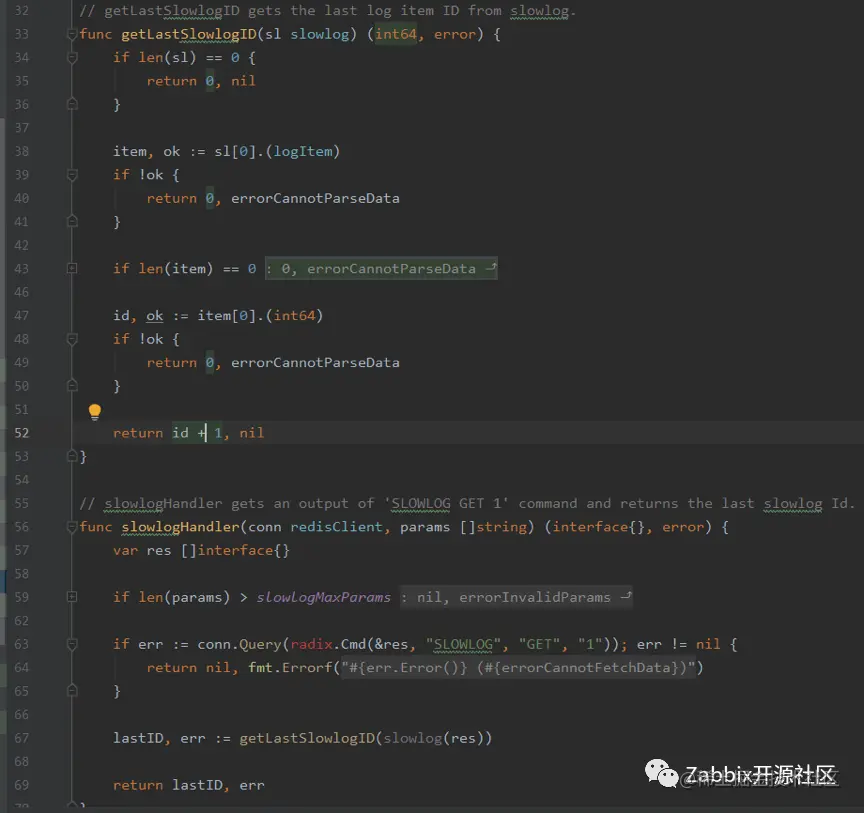
Task: Click line number 52 in the gutter
Action: click(x=21, y=433)
